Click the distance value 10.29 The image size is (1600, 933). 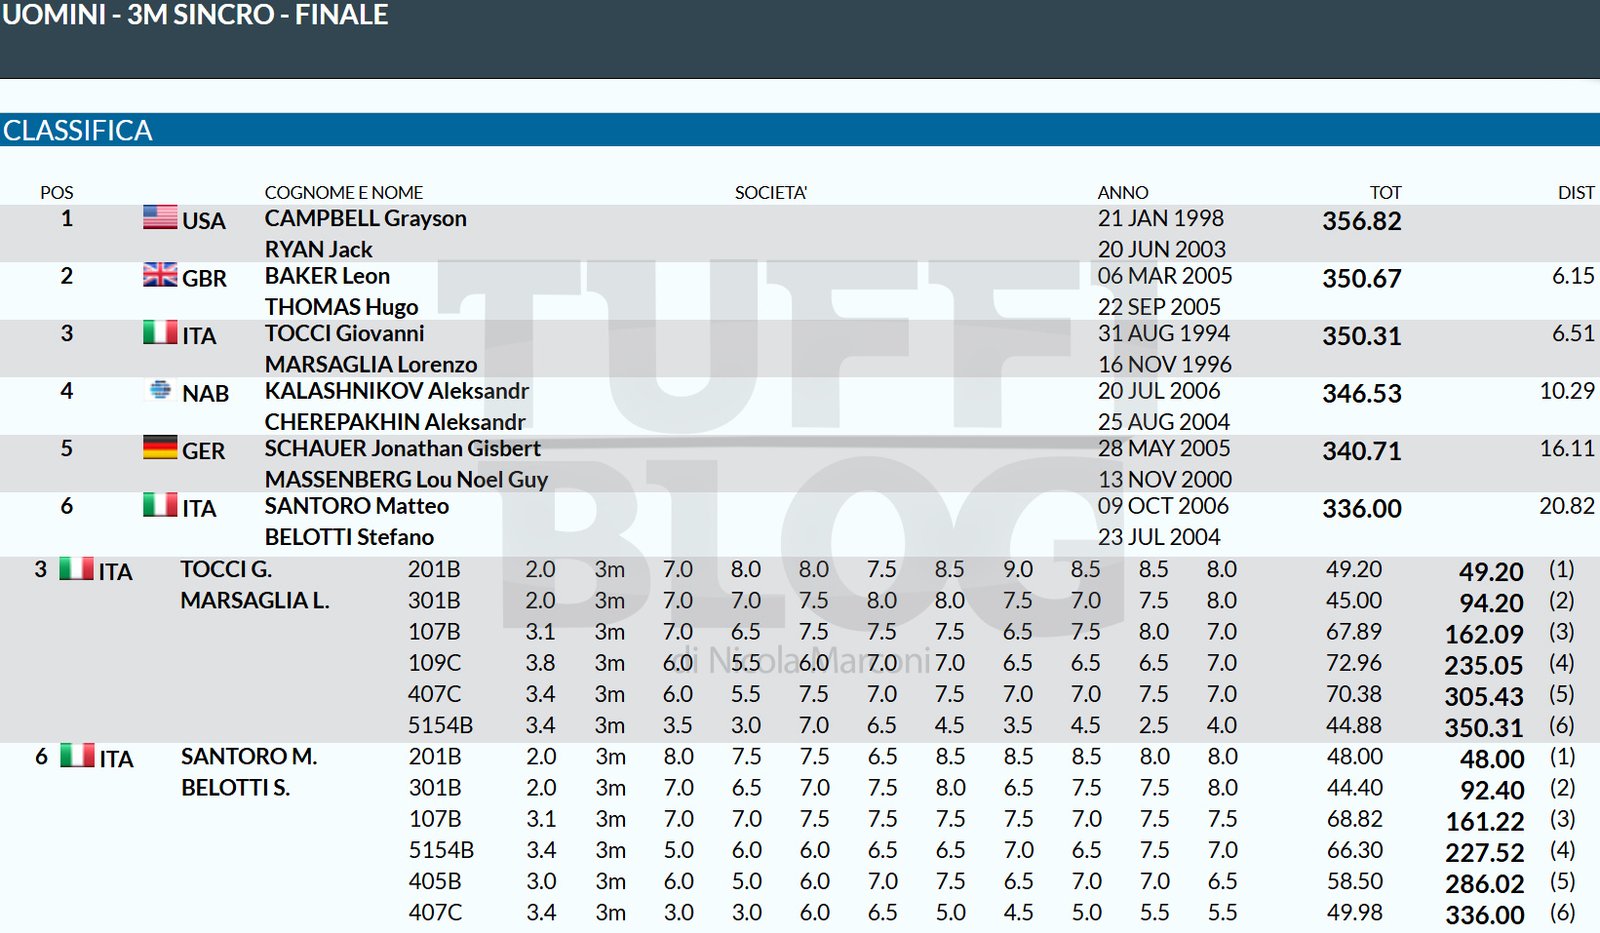pyautogui.click(x=1567, y=391)
